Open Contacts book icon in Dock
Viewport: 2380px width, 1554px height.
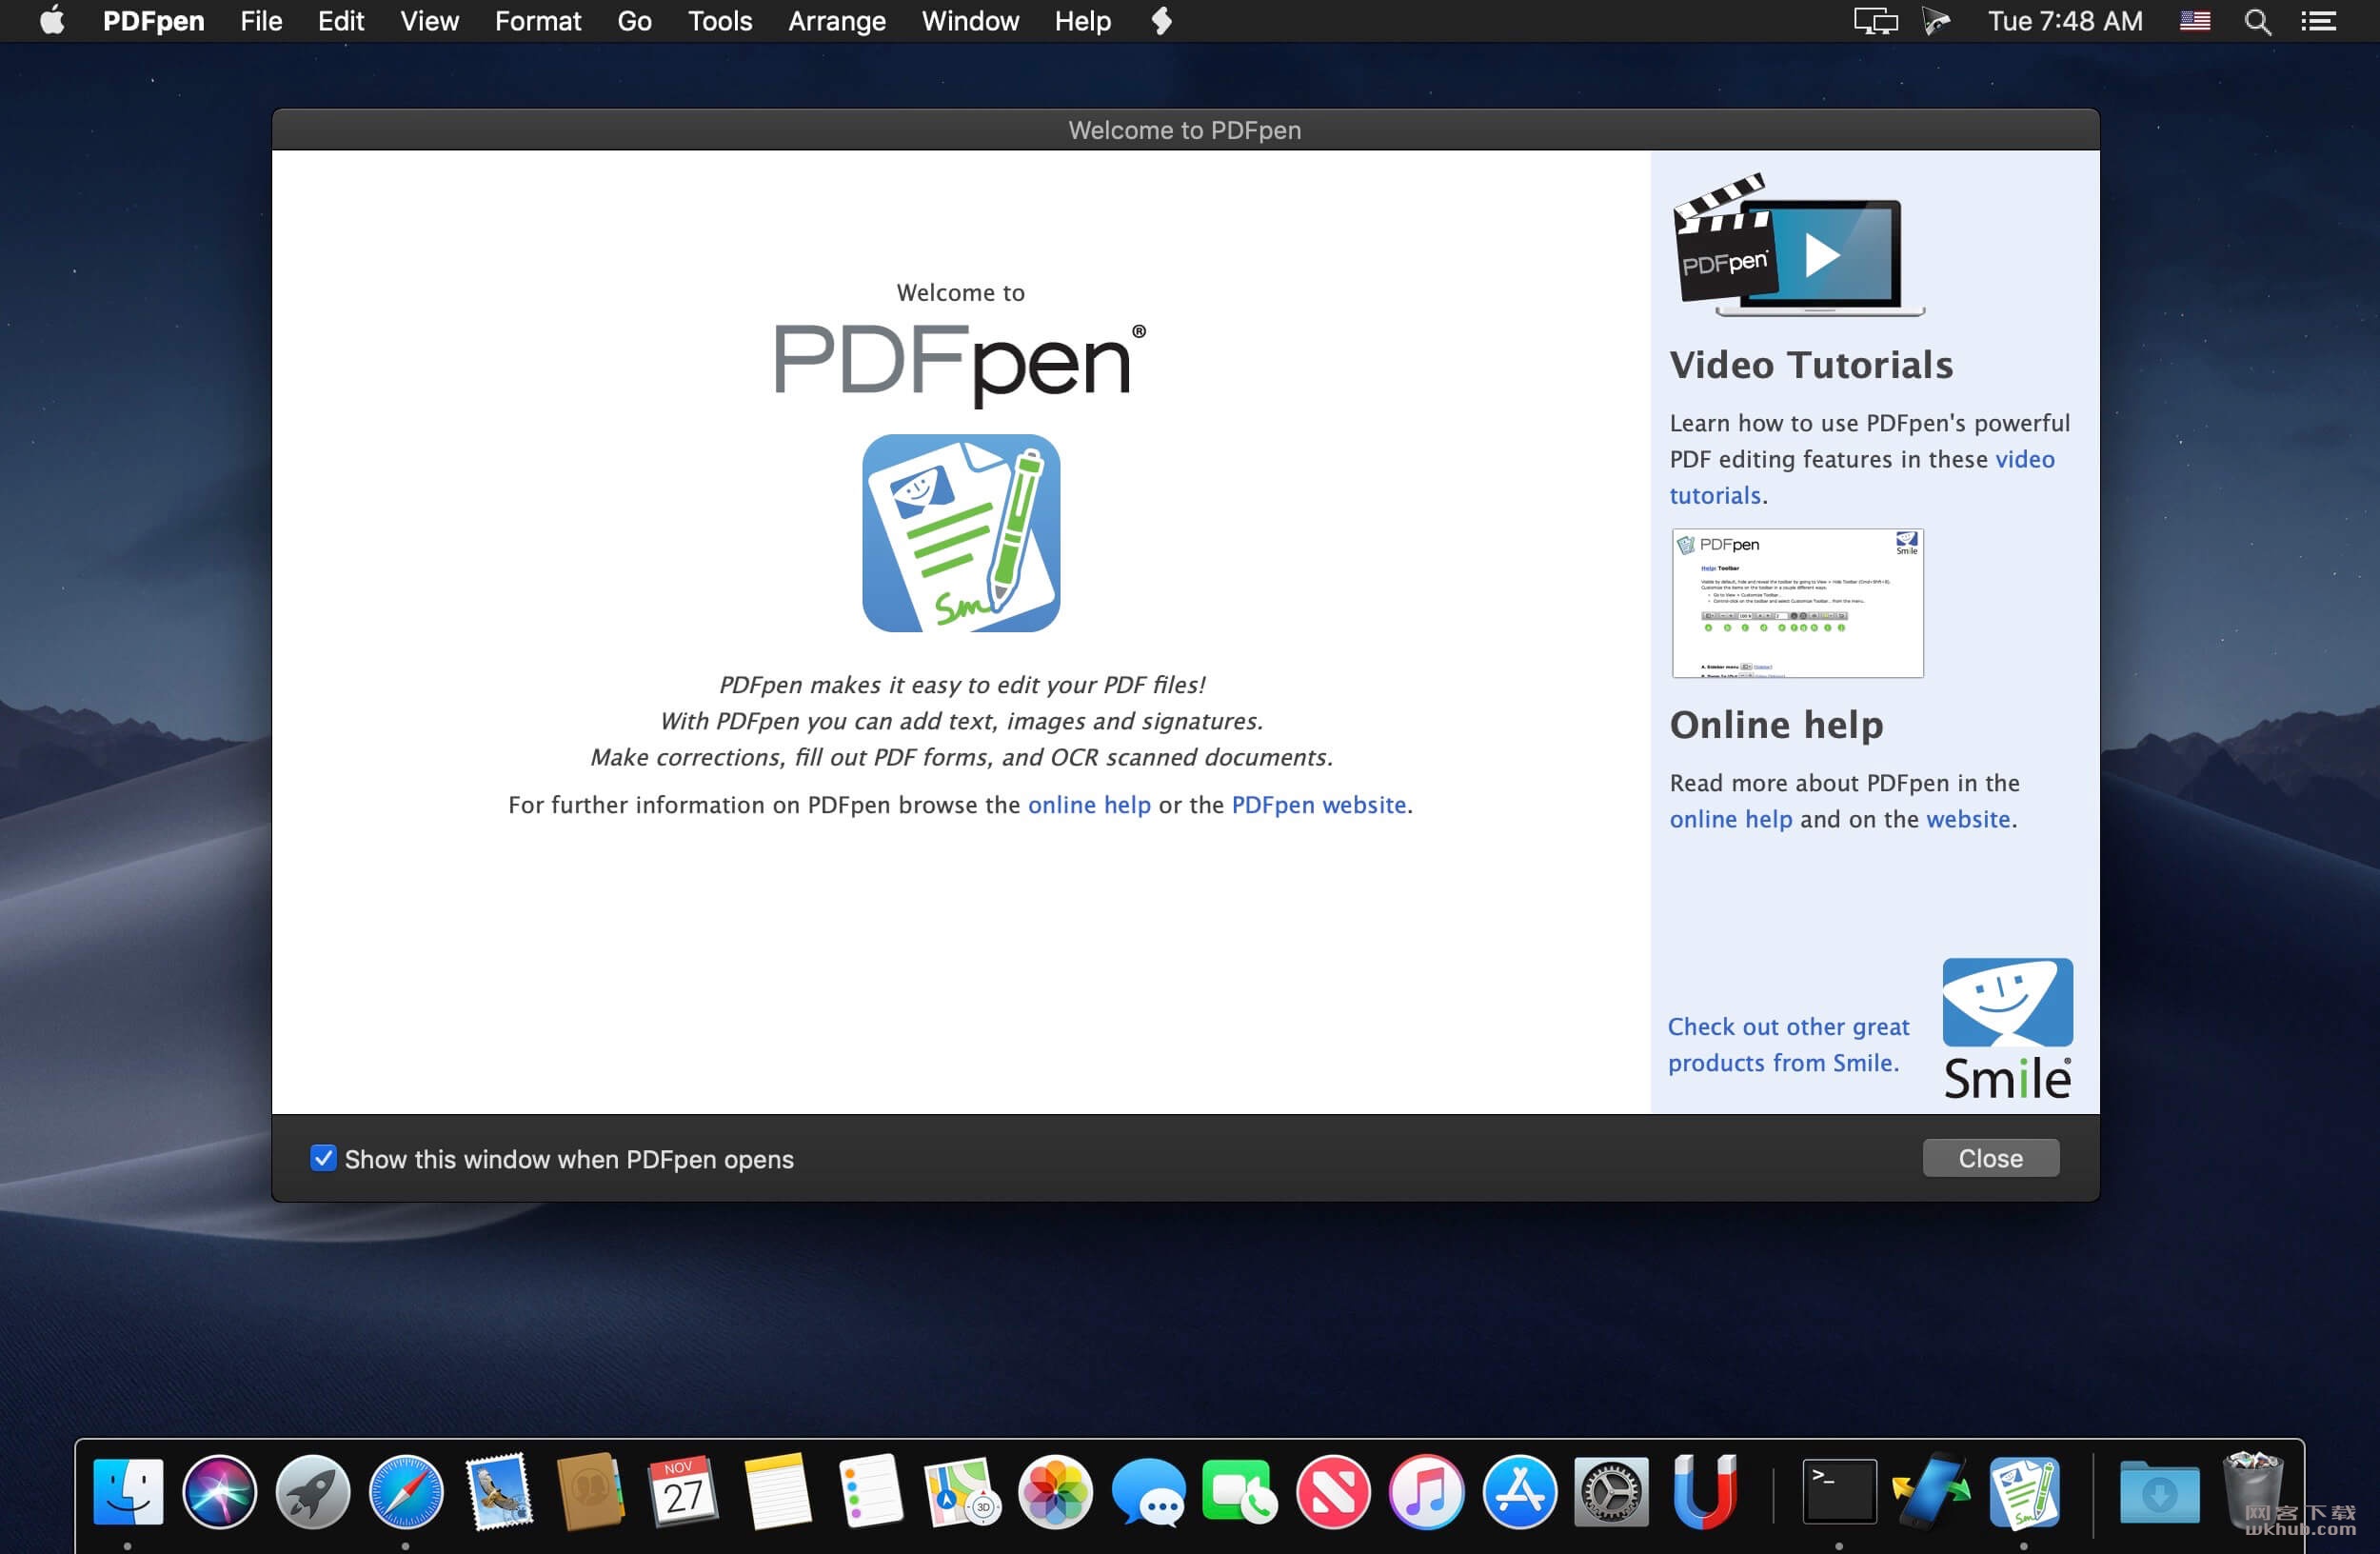591,1492
